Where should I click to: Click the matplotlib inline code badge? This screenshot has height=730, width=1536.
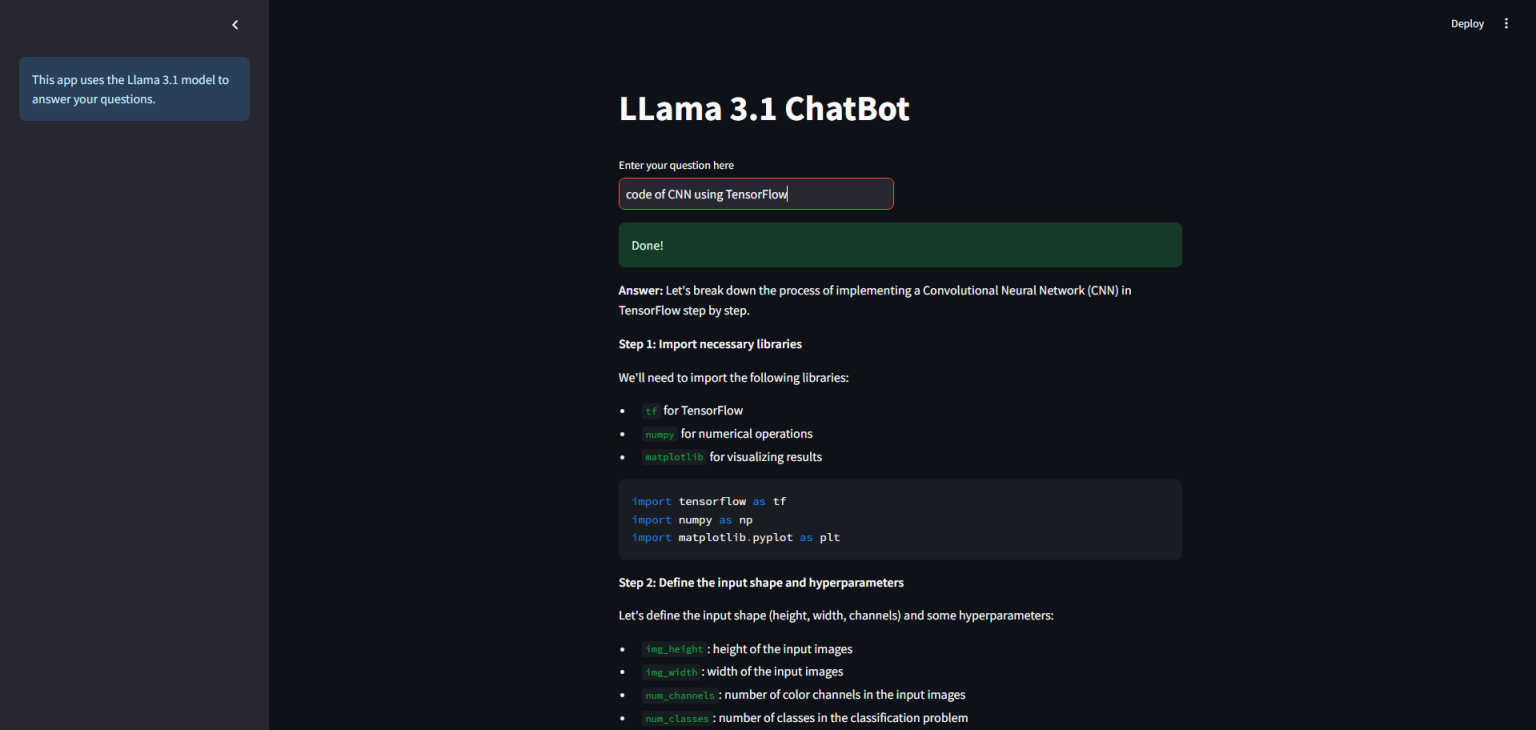pos(673,456)
